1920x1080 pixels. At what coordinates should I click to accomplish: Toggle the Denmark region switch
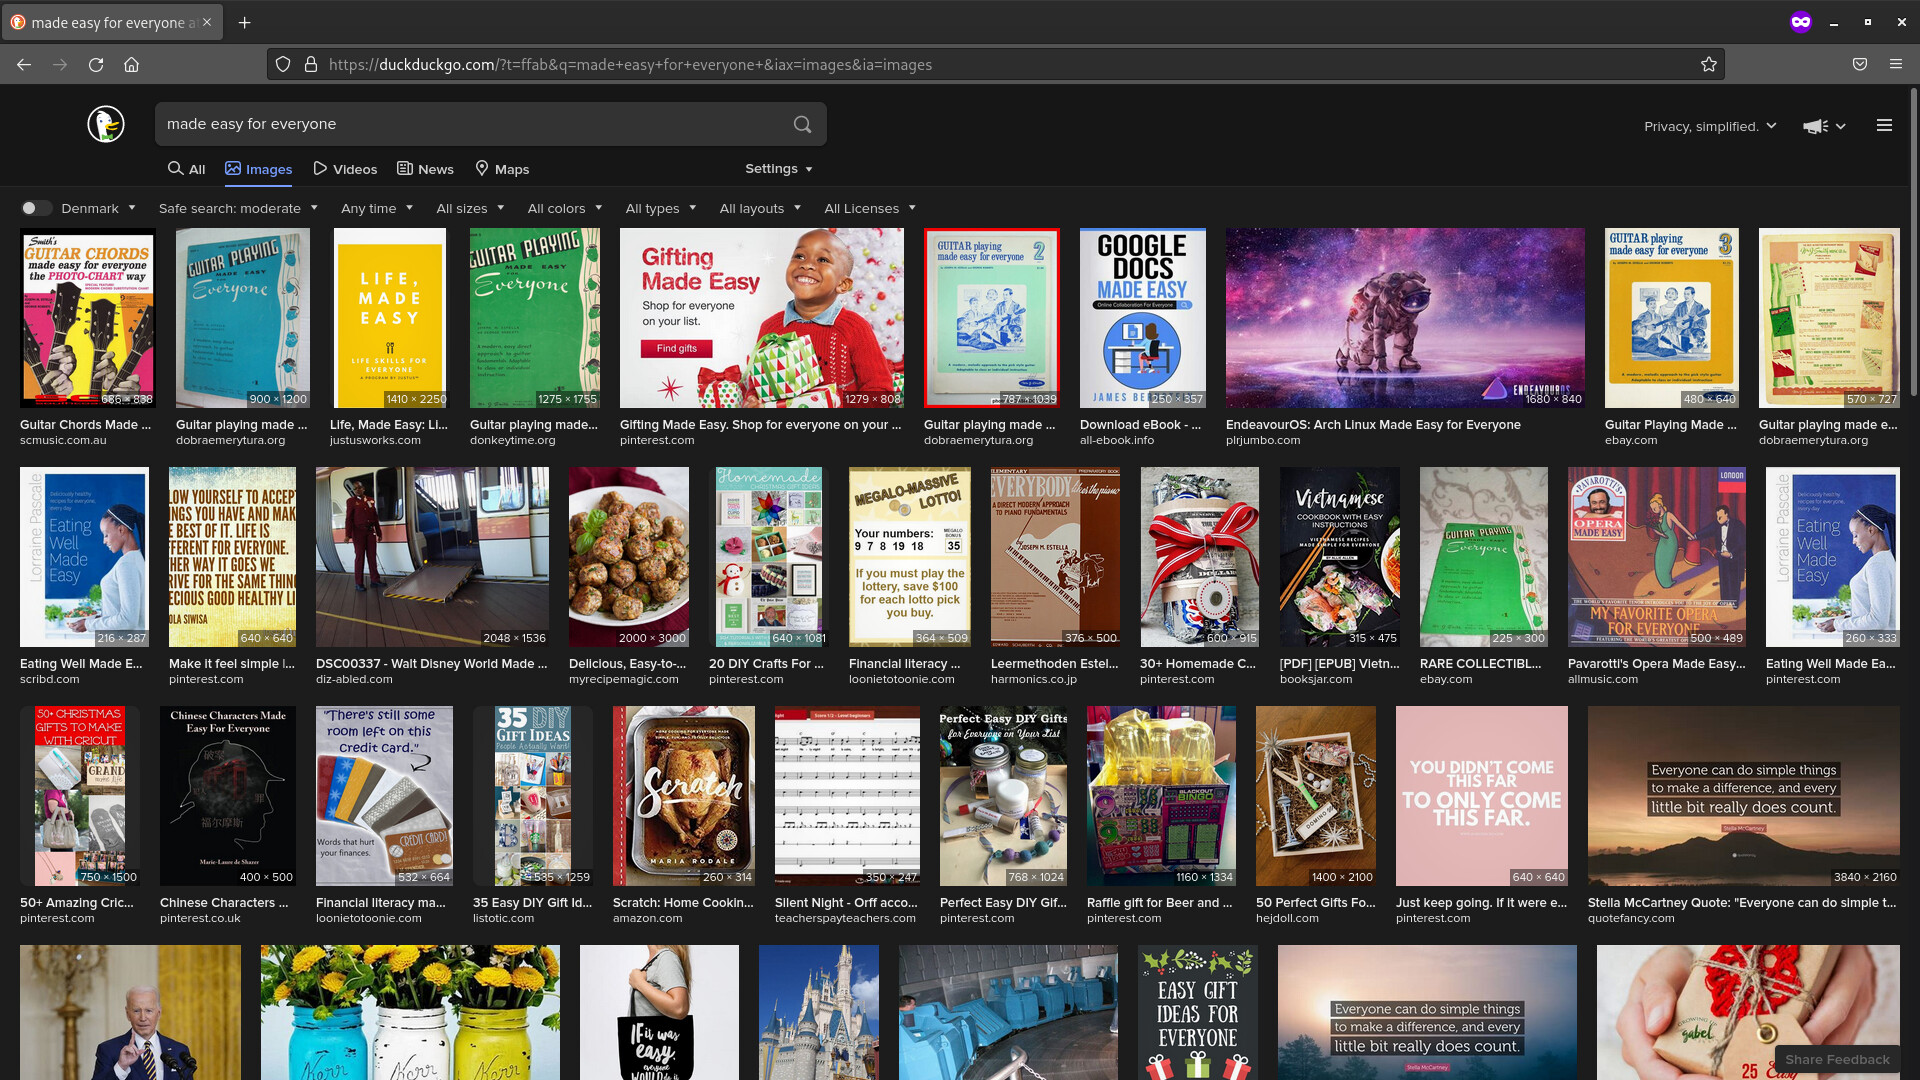coord(36,208)
